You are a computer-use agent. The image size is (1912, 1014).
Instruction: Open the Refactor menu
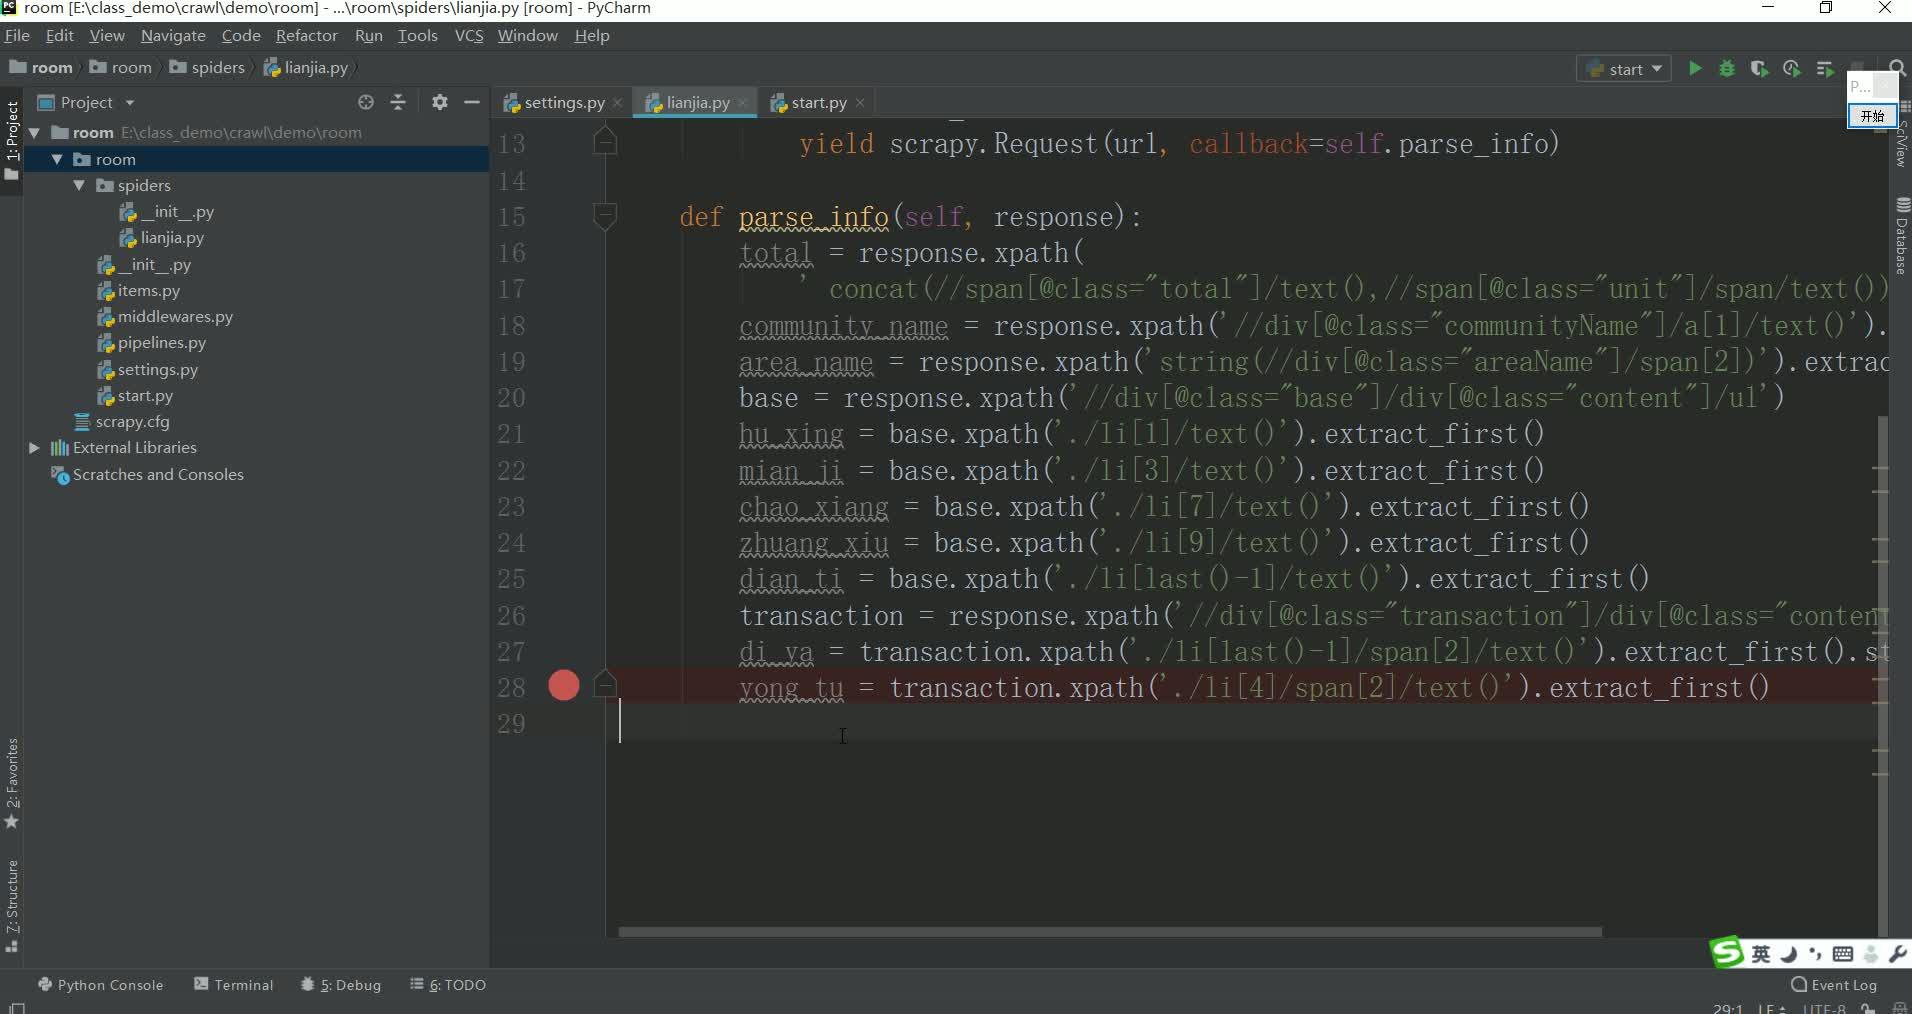tap(307, 36)
